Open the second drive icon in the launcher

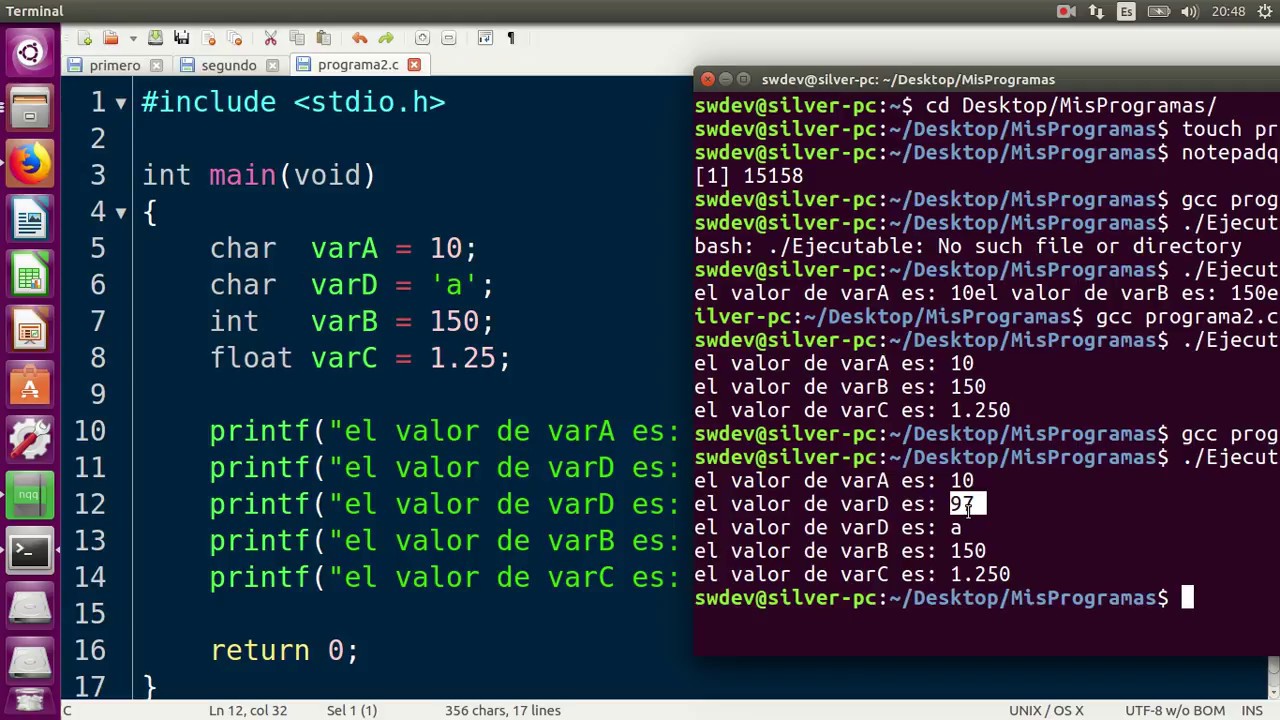pyautogui.click(x=29, y=662)
